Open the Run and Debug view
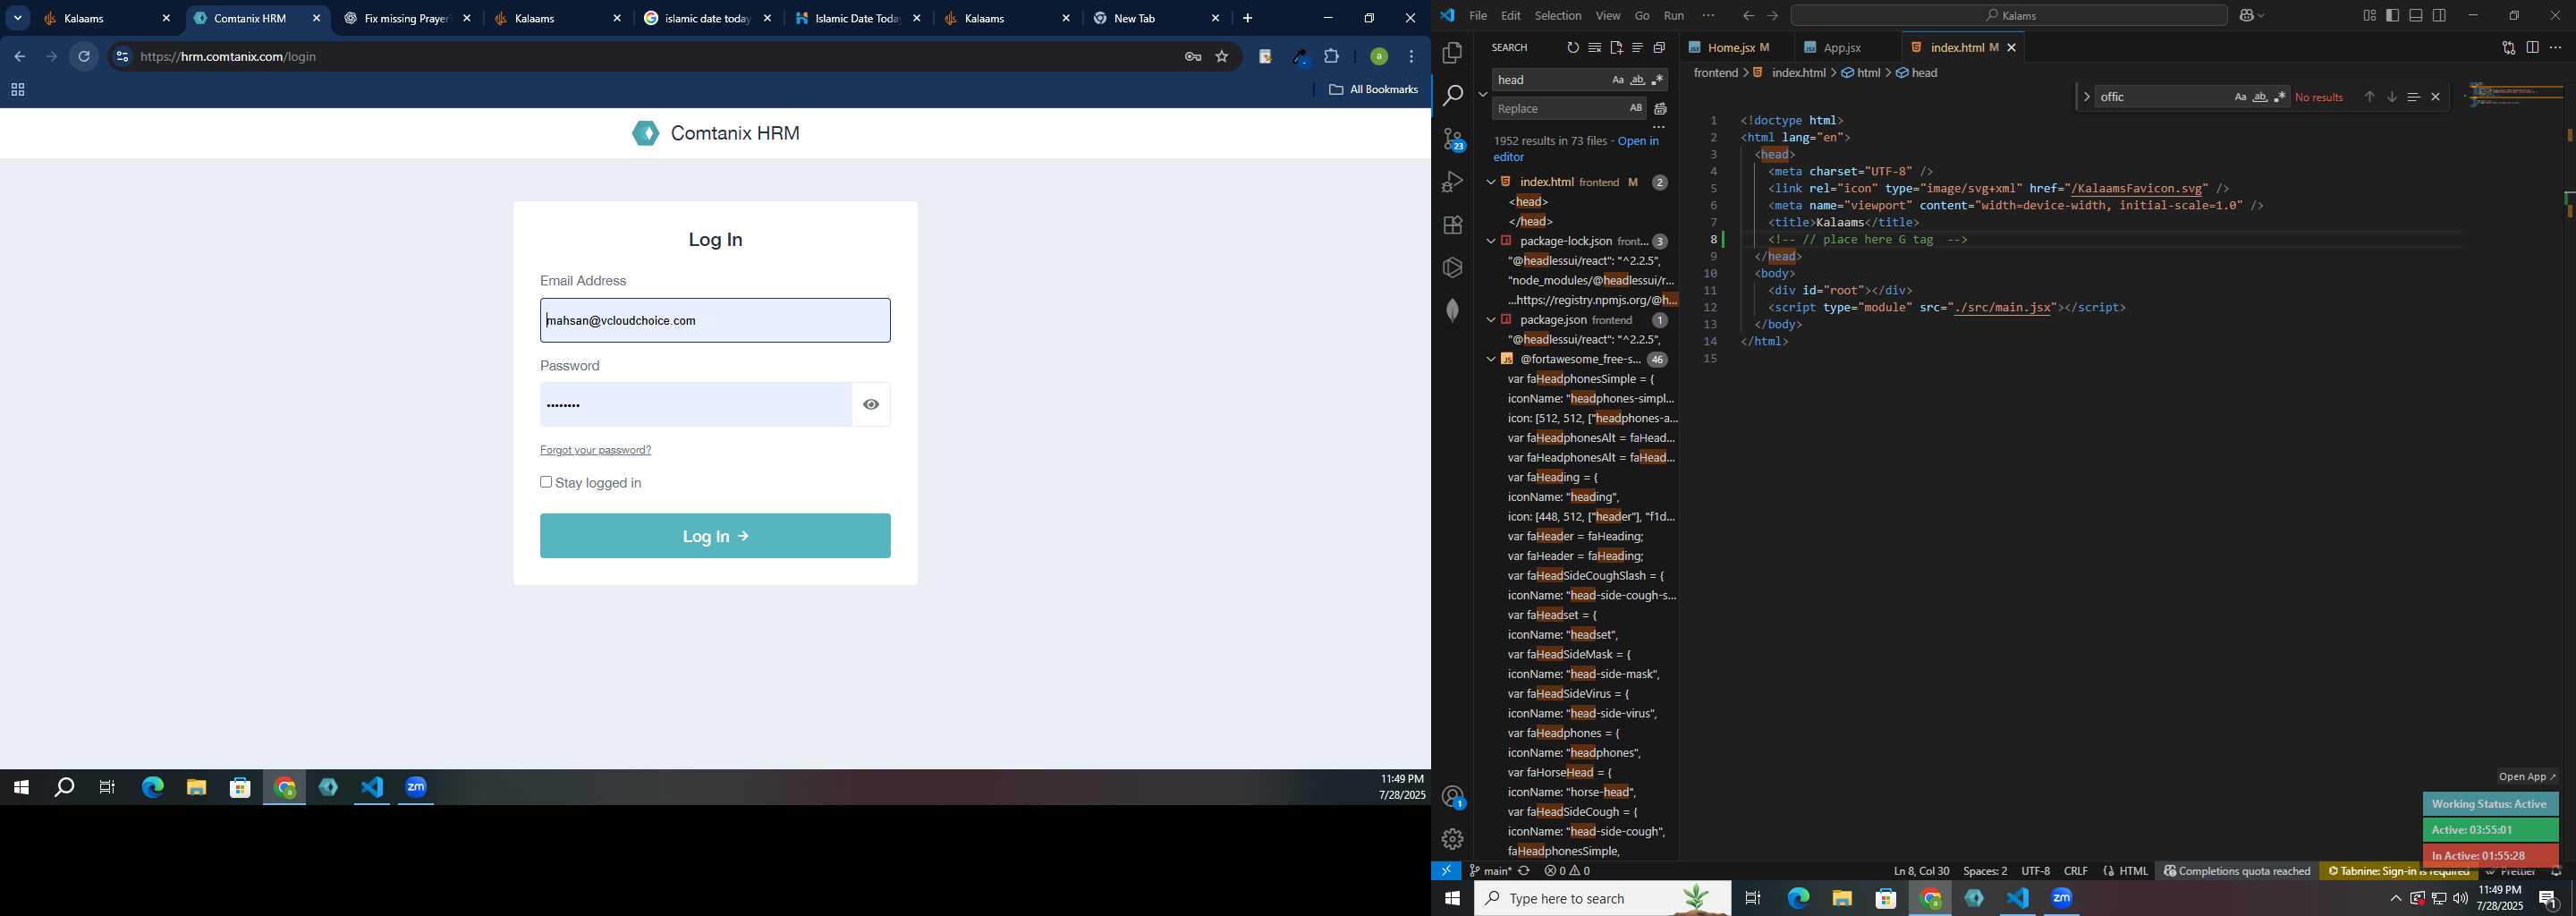2576x916 pixels. pos(1452,182)
